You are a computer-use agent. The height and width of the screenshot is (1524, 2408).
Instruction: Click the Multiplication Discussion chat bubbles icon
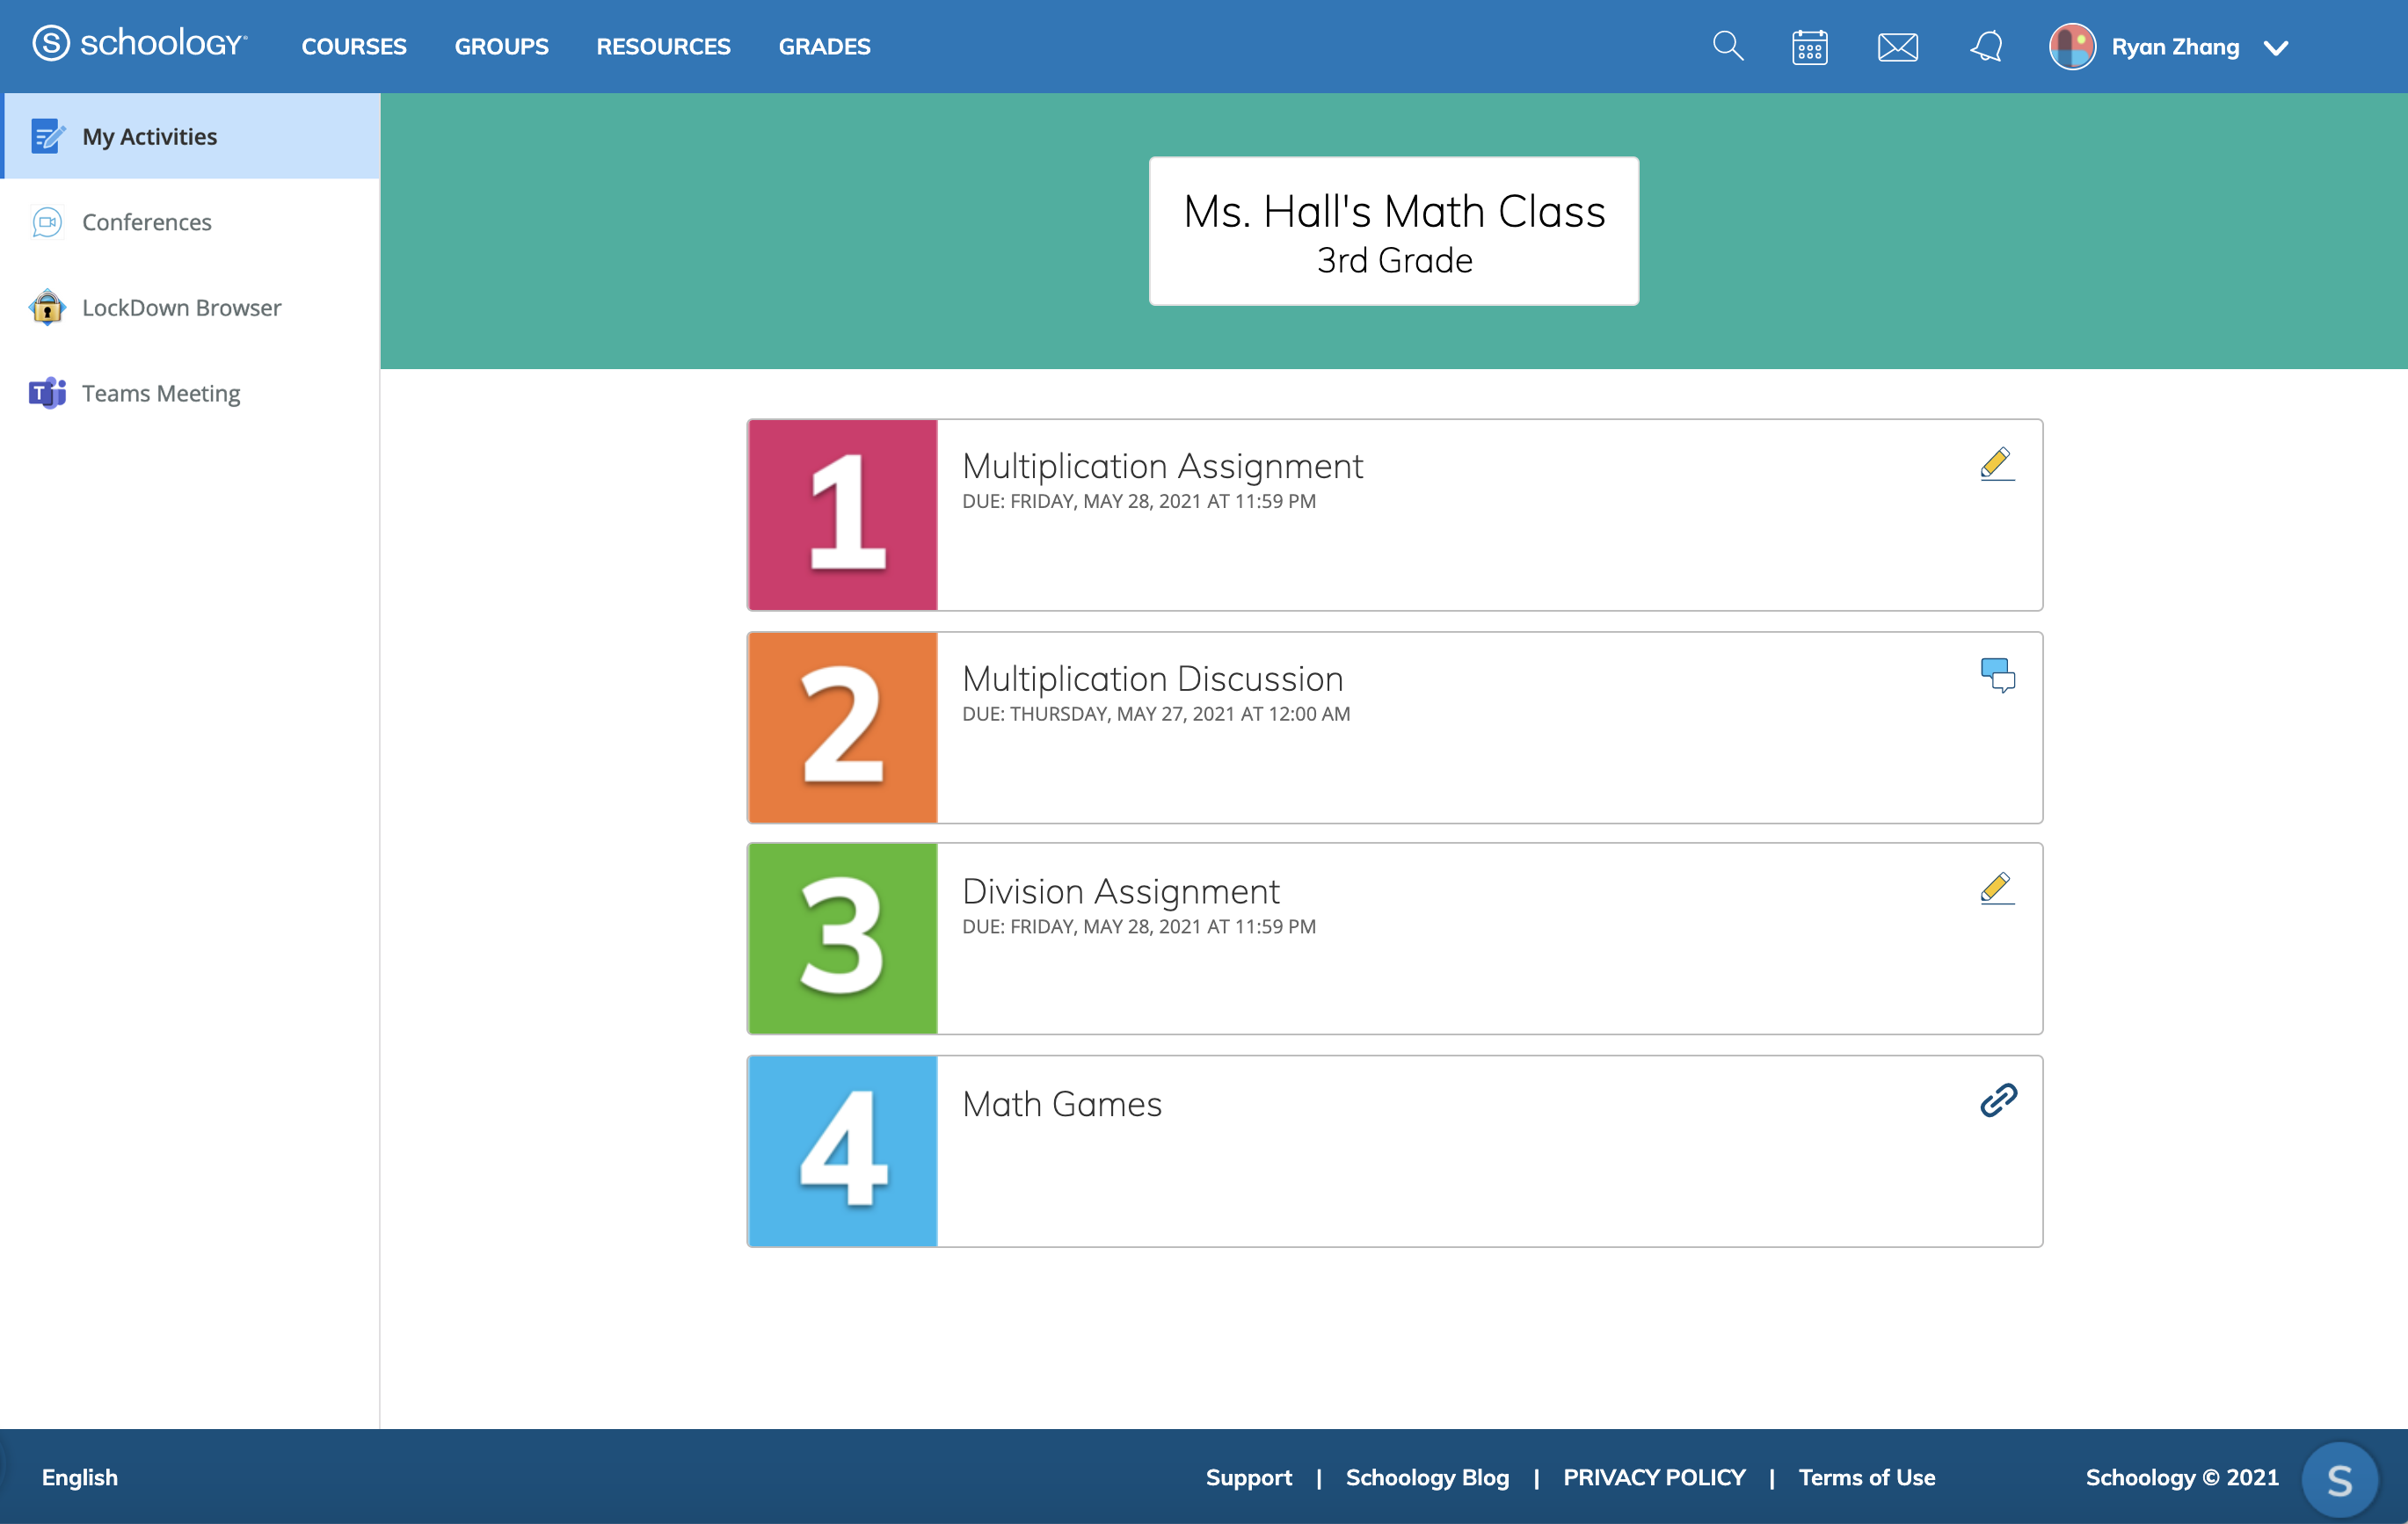click(1997, 676)
